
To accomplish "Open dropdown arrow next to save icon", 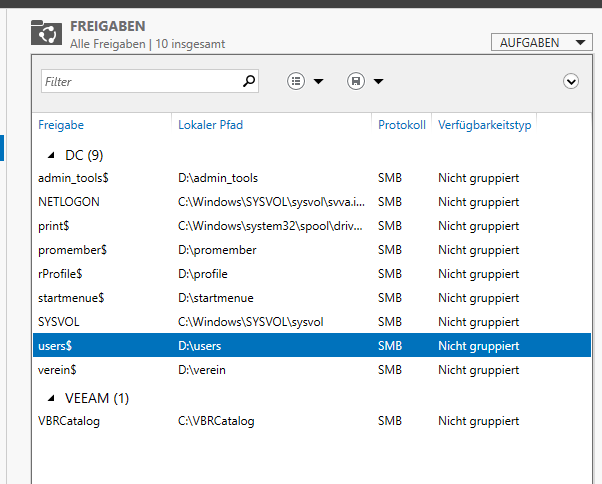I will (379, 81).
